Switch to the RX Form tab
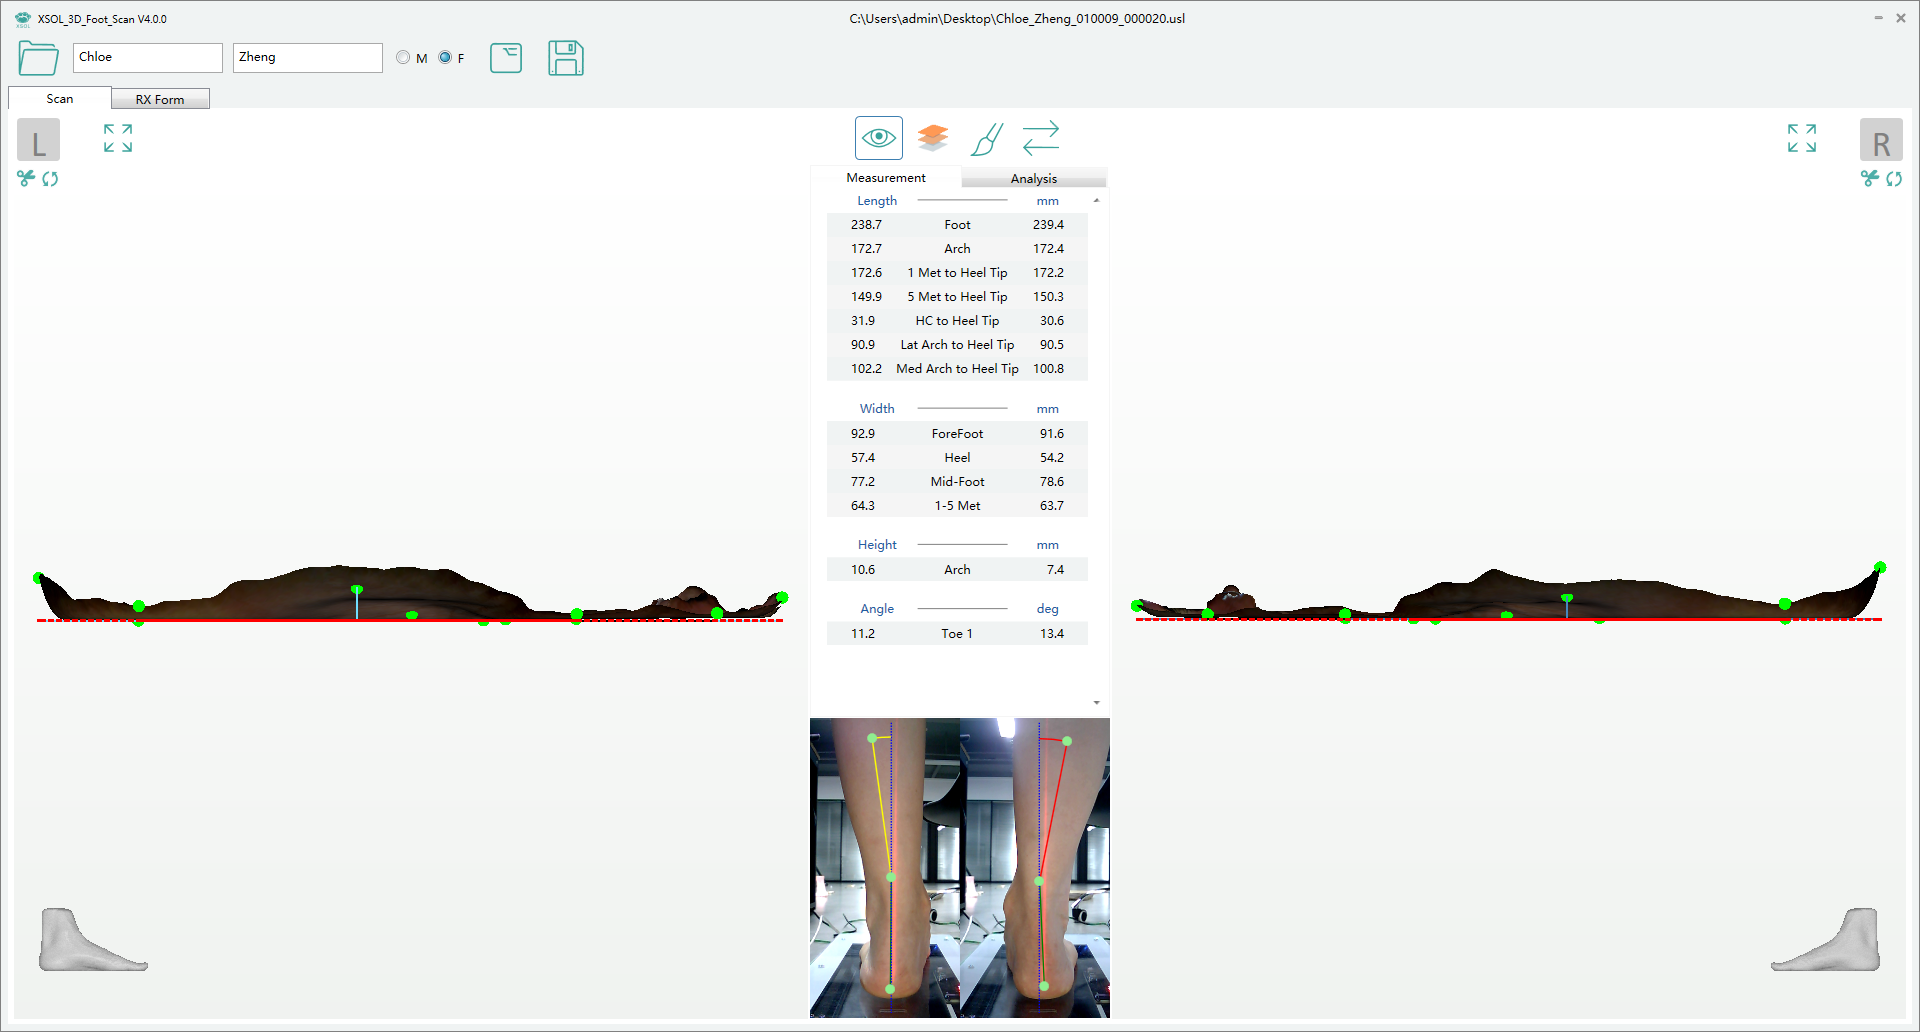The width and height of the screenshot is (1920, 1032). 160,98
